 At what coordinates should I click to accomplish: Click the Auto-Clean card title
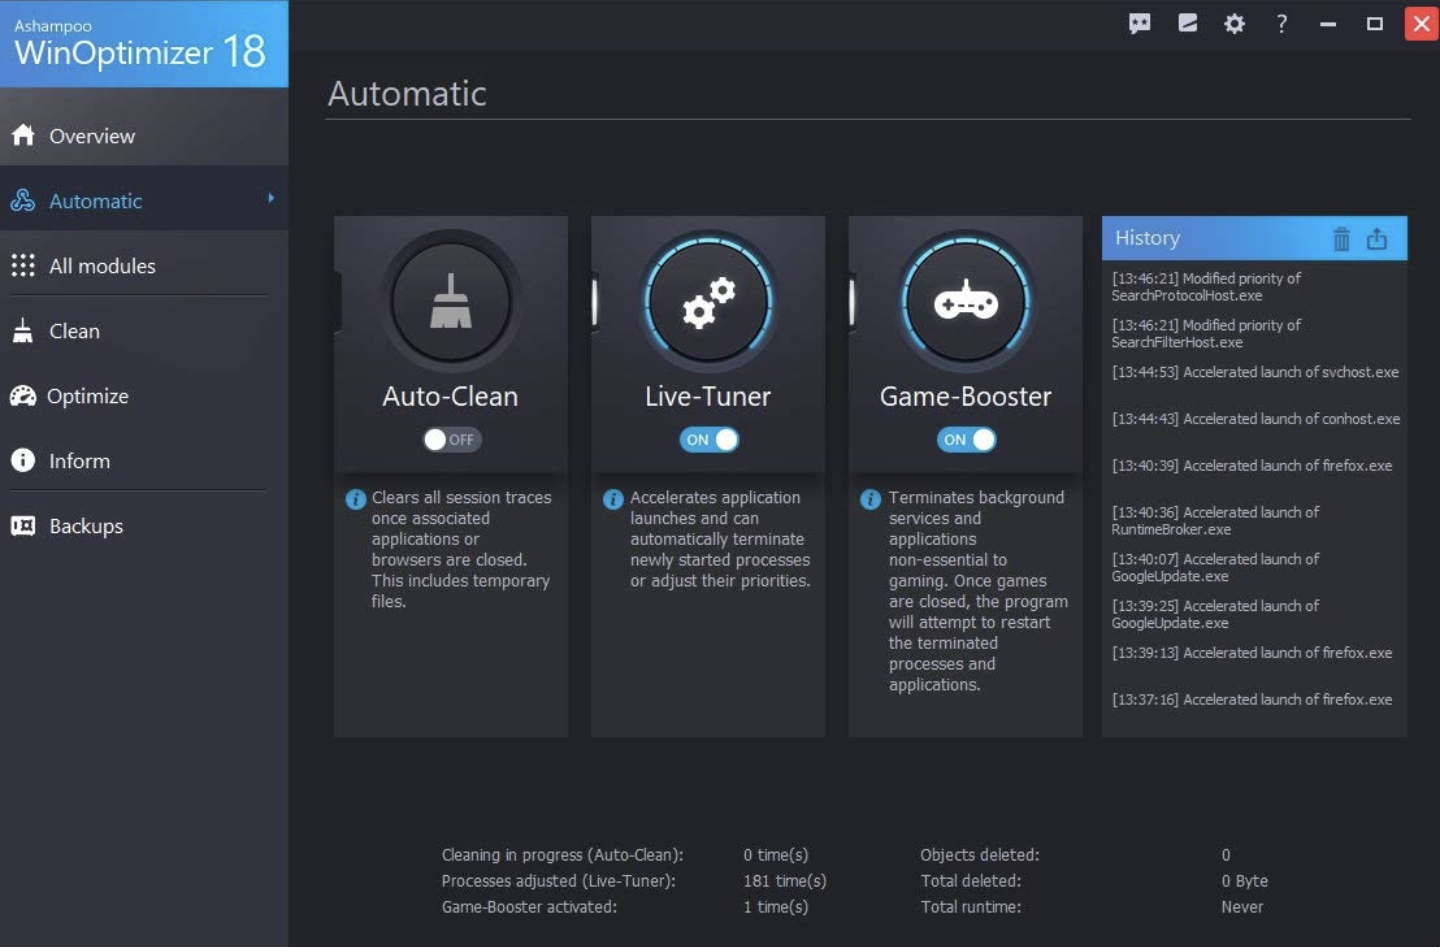pos(450,396)
